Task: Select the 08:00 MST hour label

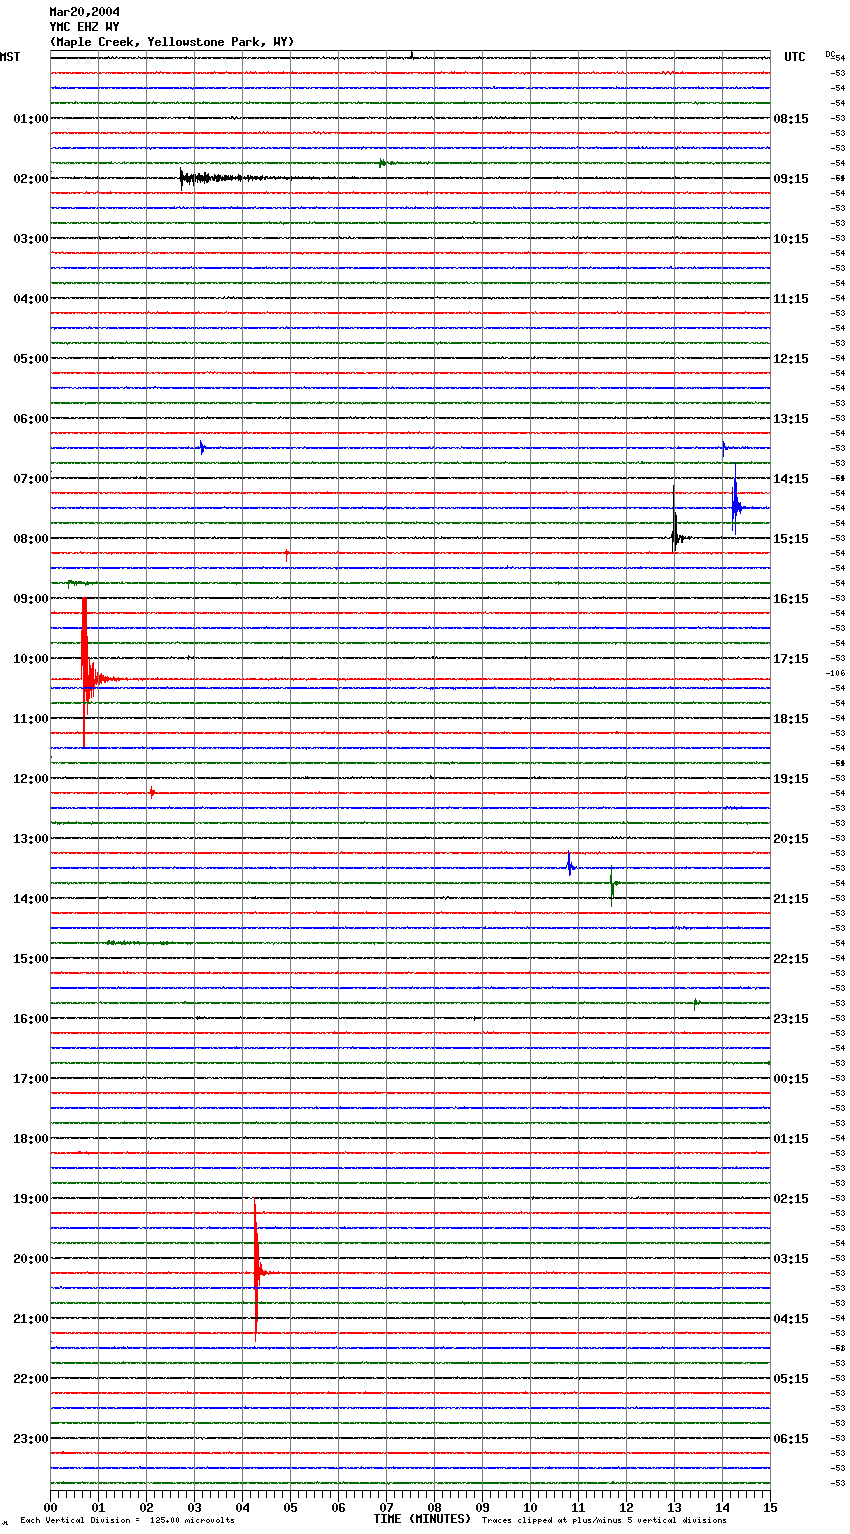Action: pos(31,539)
